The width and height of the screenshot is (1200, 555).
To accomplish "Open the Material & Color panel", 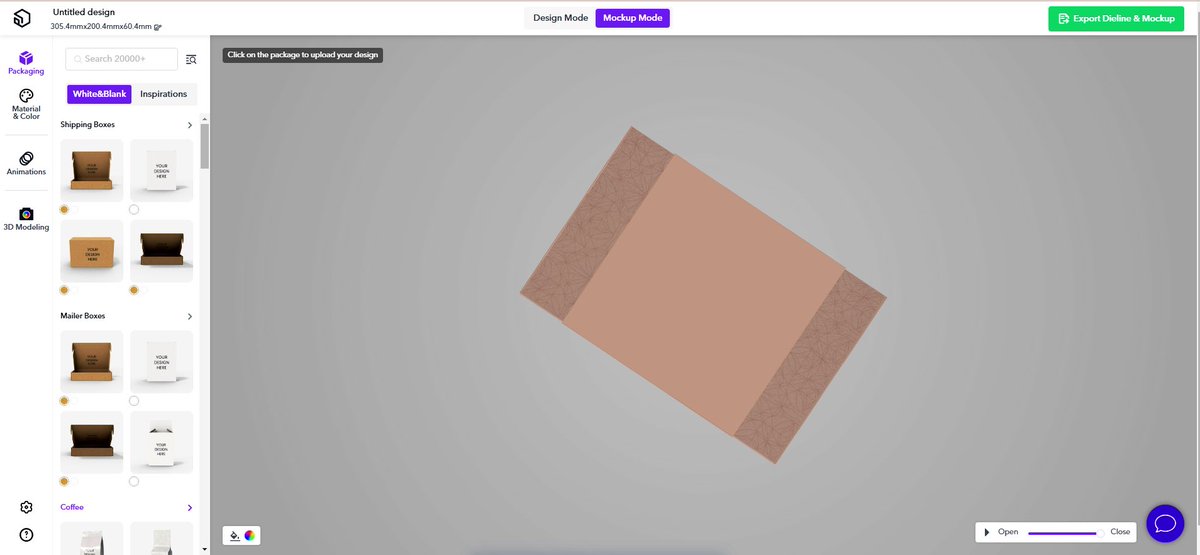I will point(26,104).
